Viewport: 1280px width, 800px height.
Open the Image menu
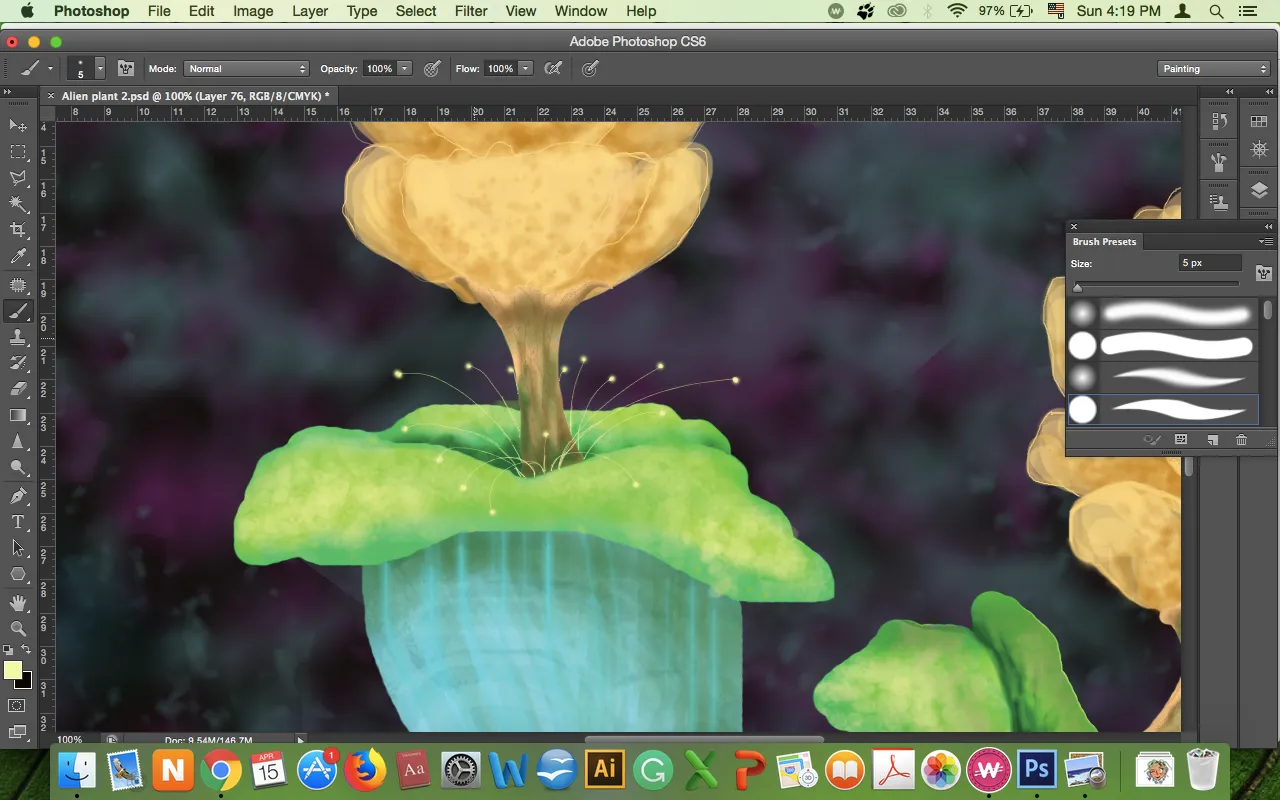[253, 11]
